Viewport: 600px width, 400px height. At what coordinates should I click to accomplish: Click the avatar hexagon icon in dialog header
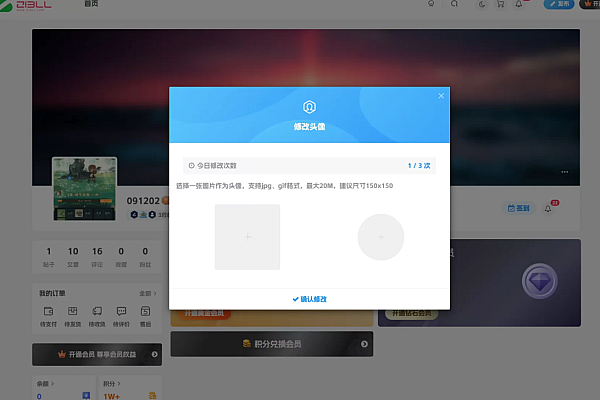pos(309,107)
